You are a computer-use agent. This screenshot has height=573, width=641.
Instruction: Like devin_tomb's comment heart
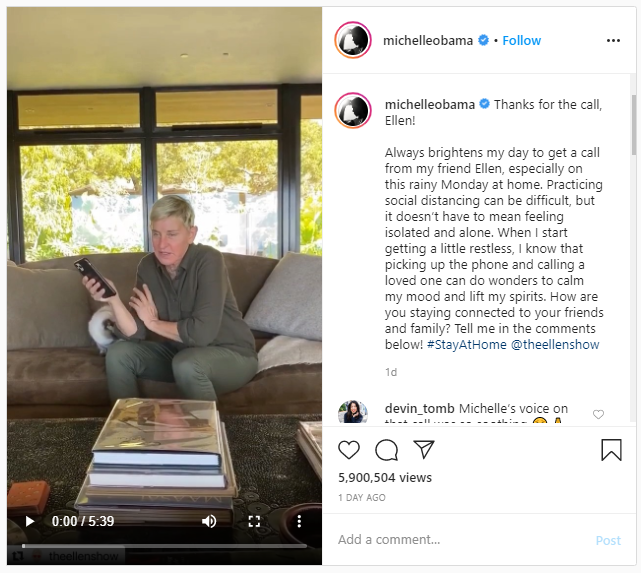pyautogui.click(x=598, y=414)
